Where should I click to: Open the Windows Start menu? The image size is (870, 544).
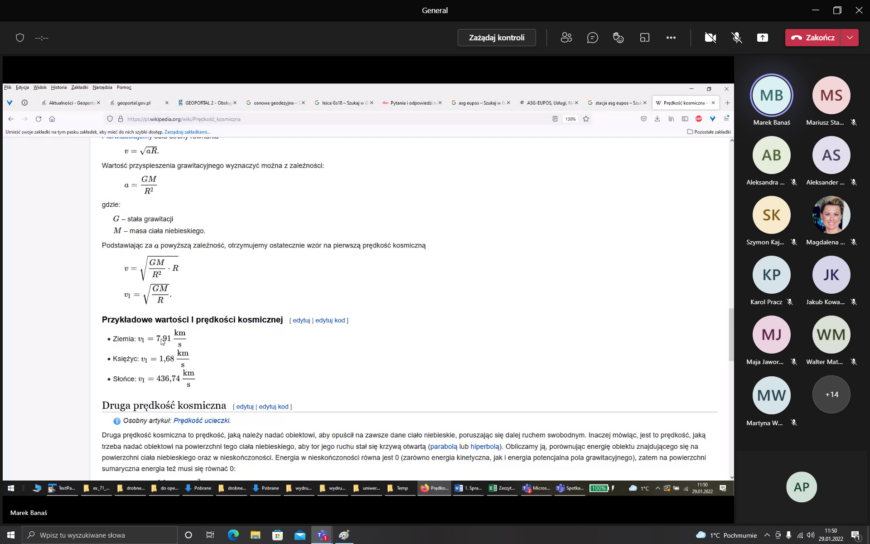pos(11,535)
